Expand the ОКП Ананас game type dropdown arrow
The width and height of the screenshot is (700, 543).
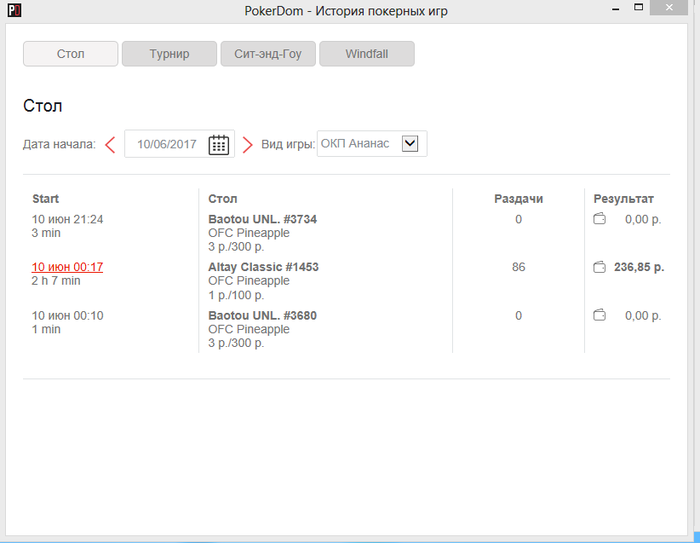point(410,144)
